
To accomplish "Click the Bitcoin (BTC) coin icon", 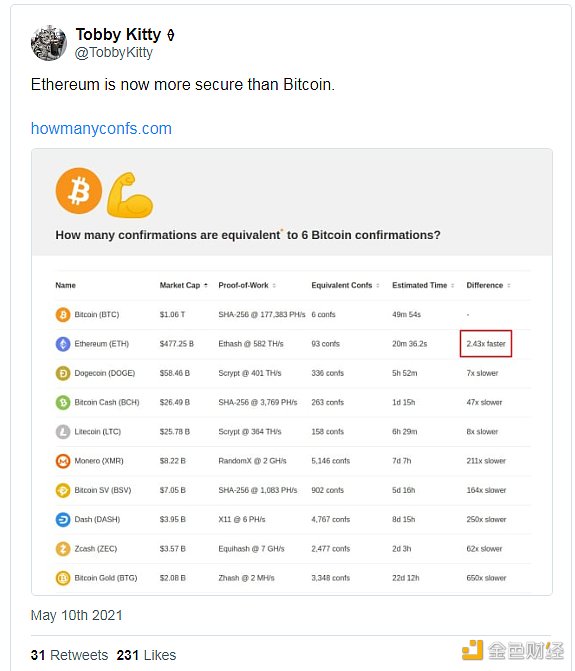I will [x=63, y=315].
